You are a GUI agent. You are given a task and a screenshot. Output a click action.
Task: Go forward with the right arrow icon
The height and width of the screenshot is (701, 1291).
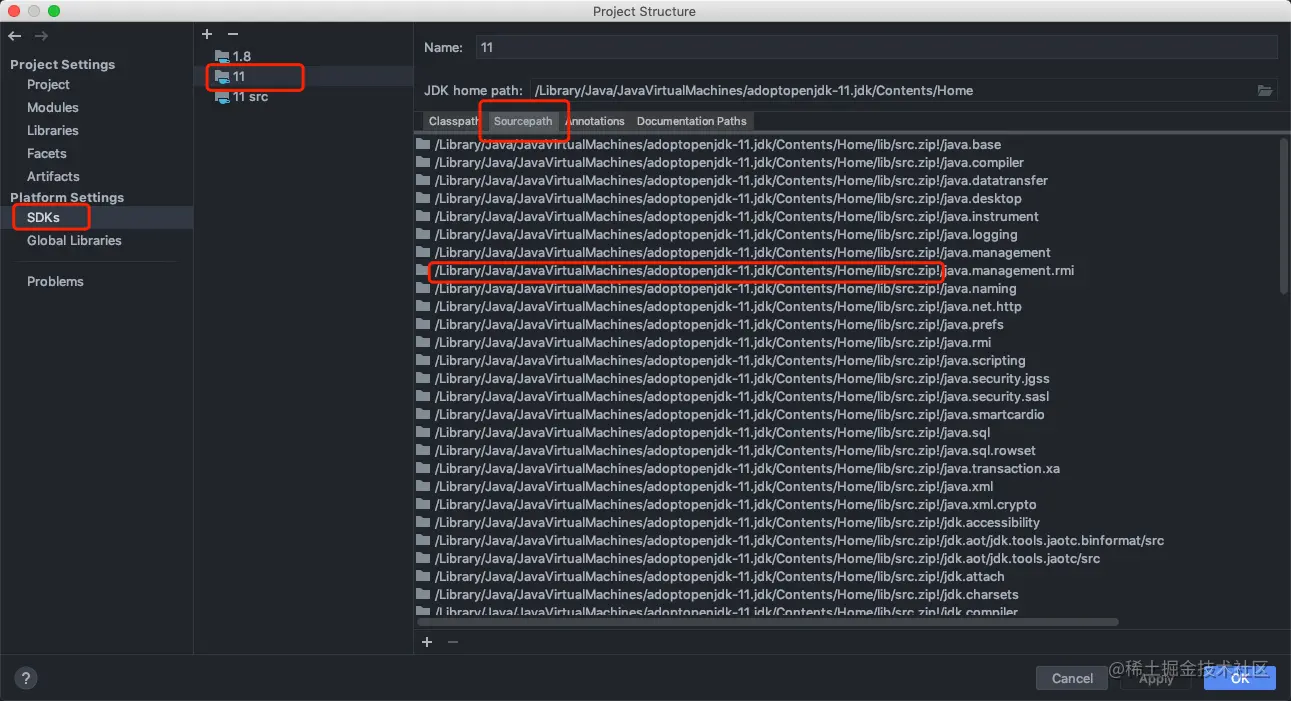tap(41, 36)
